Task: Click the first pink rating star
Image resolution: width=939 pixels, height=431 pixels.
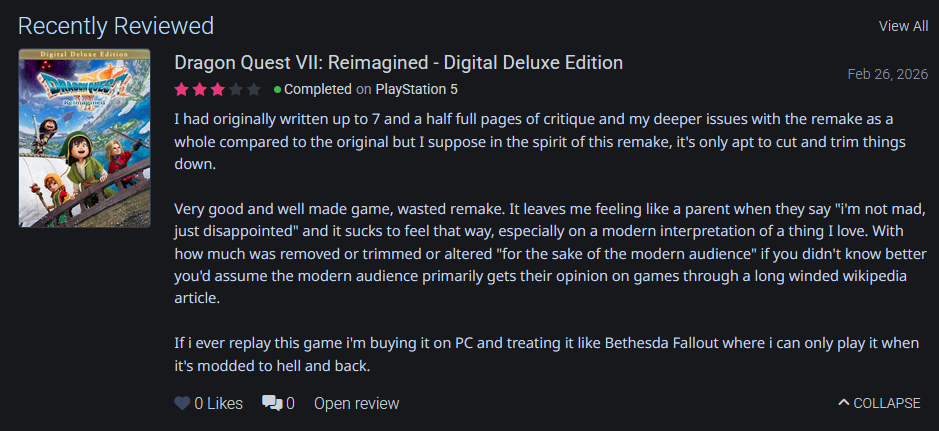Action: 182,89
